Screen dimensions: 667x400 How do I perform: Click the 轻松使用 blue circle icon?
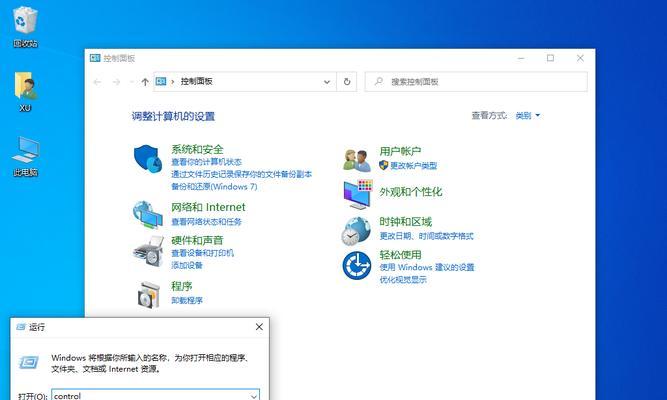(356, 266)
